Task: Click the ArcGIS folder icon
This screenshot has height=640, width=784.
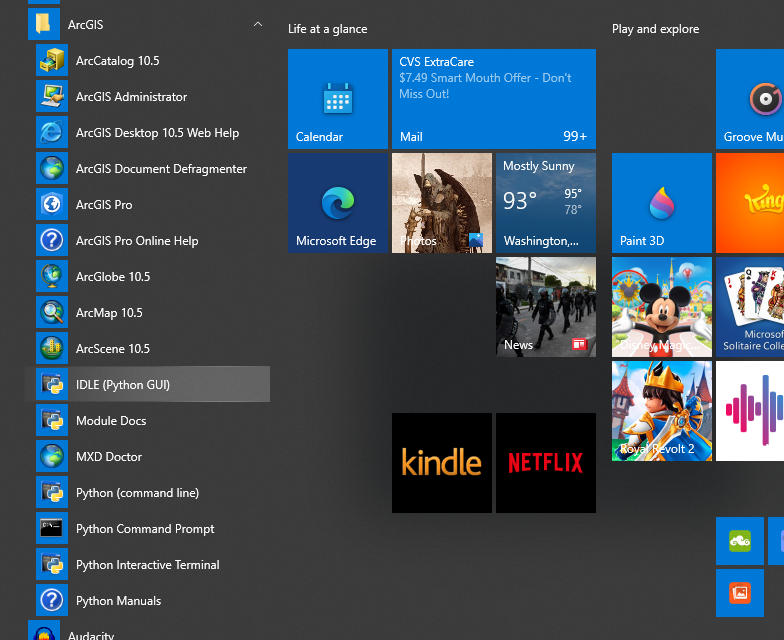Action: click(44, 24)
